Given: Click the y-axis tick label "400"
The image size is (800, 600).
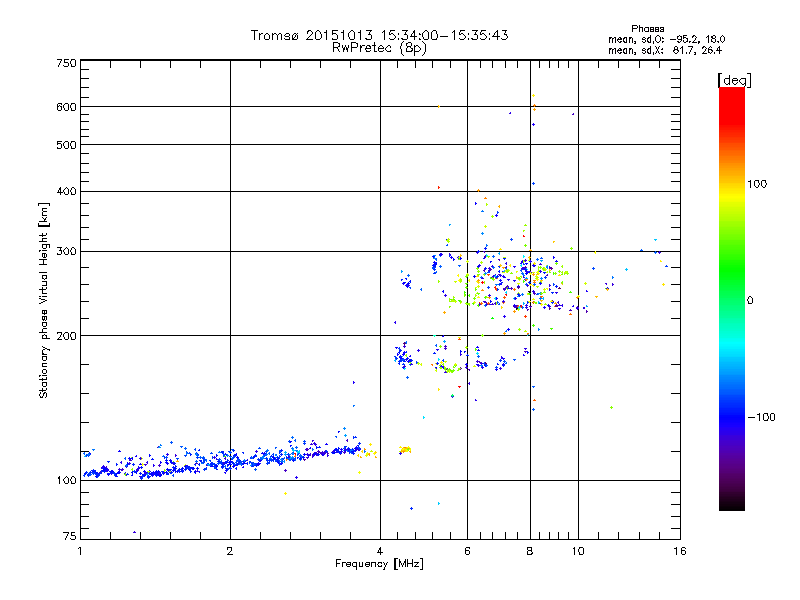Looking at the screenshot, I should coord(66,191).
